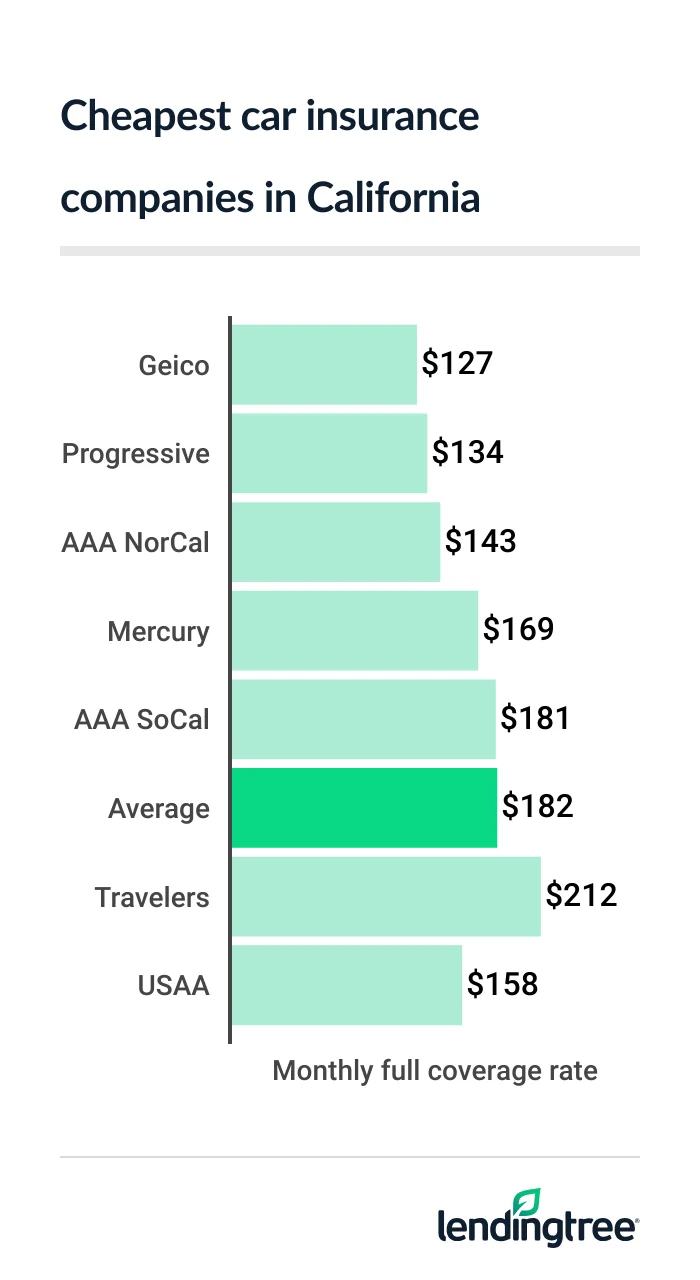The width and height of the screenshot is (700, 1280).
Task: Click the Average axis label
Action: pyautogui.click(x=159, y=809)
